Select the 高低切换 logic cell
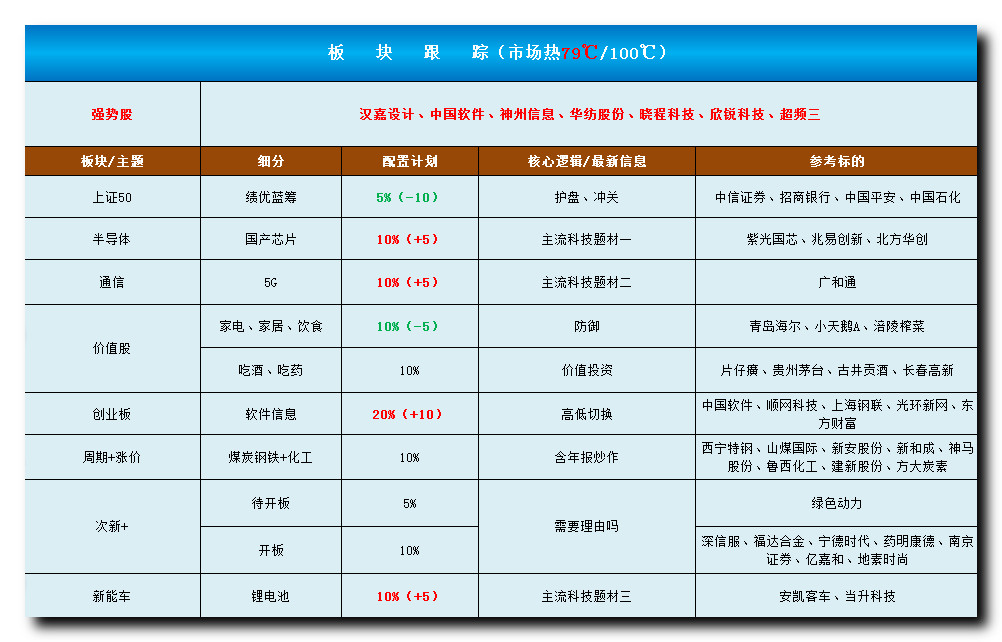 (x=586, y=414)
